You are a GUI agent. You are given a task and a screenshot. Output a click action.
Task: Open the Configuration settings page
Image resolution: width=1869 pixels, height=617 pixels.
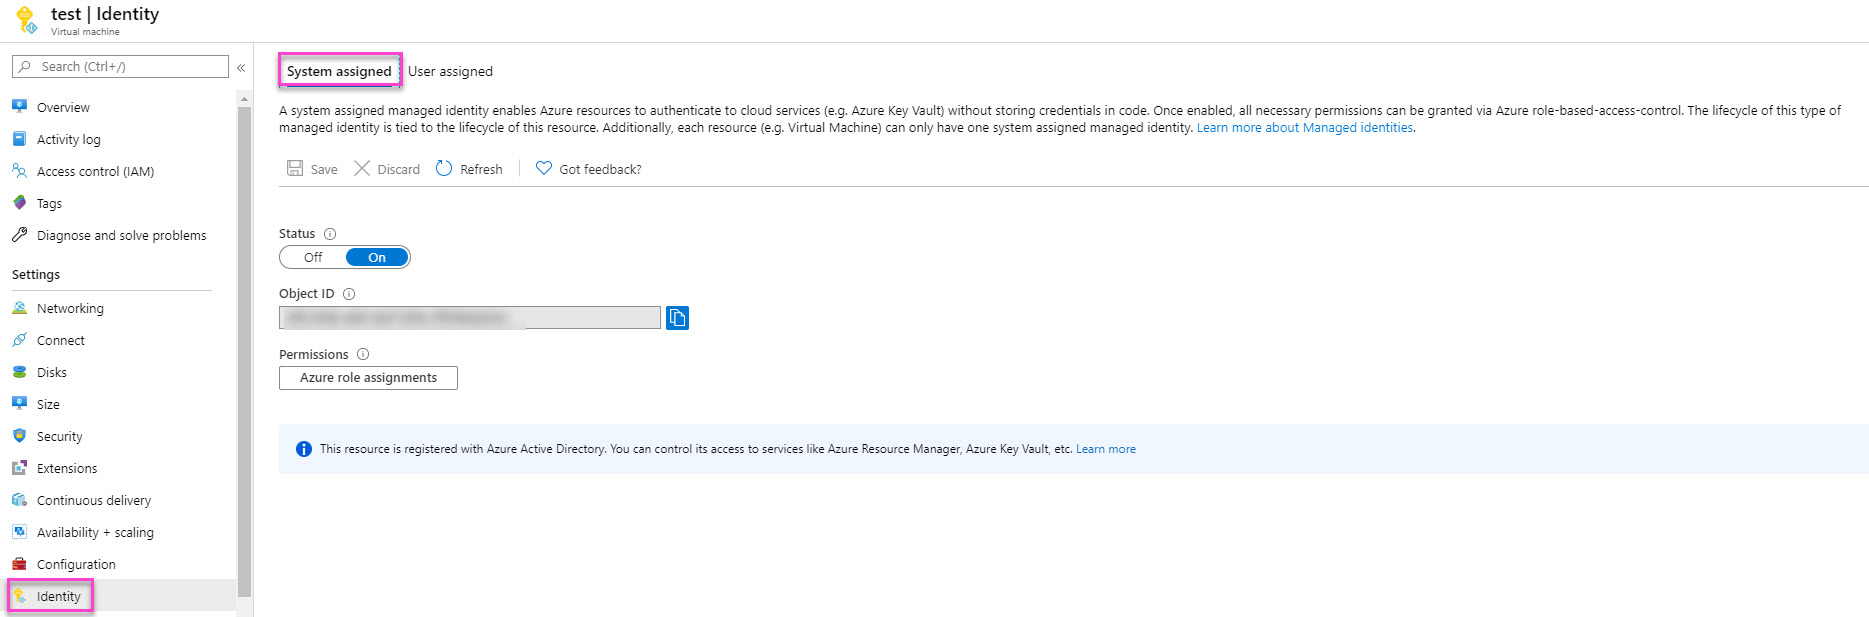tap(76, 564)
